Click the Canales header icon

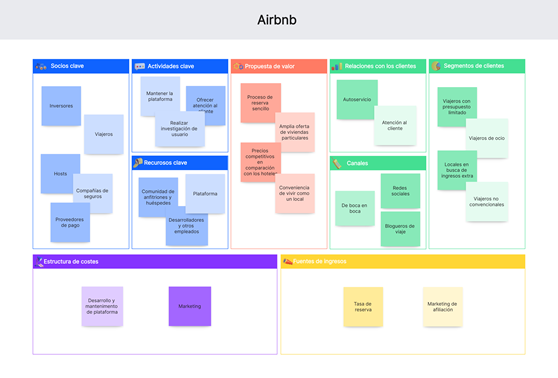coord(337,163)
